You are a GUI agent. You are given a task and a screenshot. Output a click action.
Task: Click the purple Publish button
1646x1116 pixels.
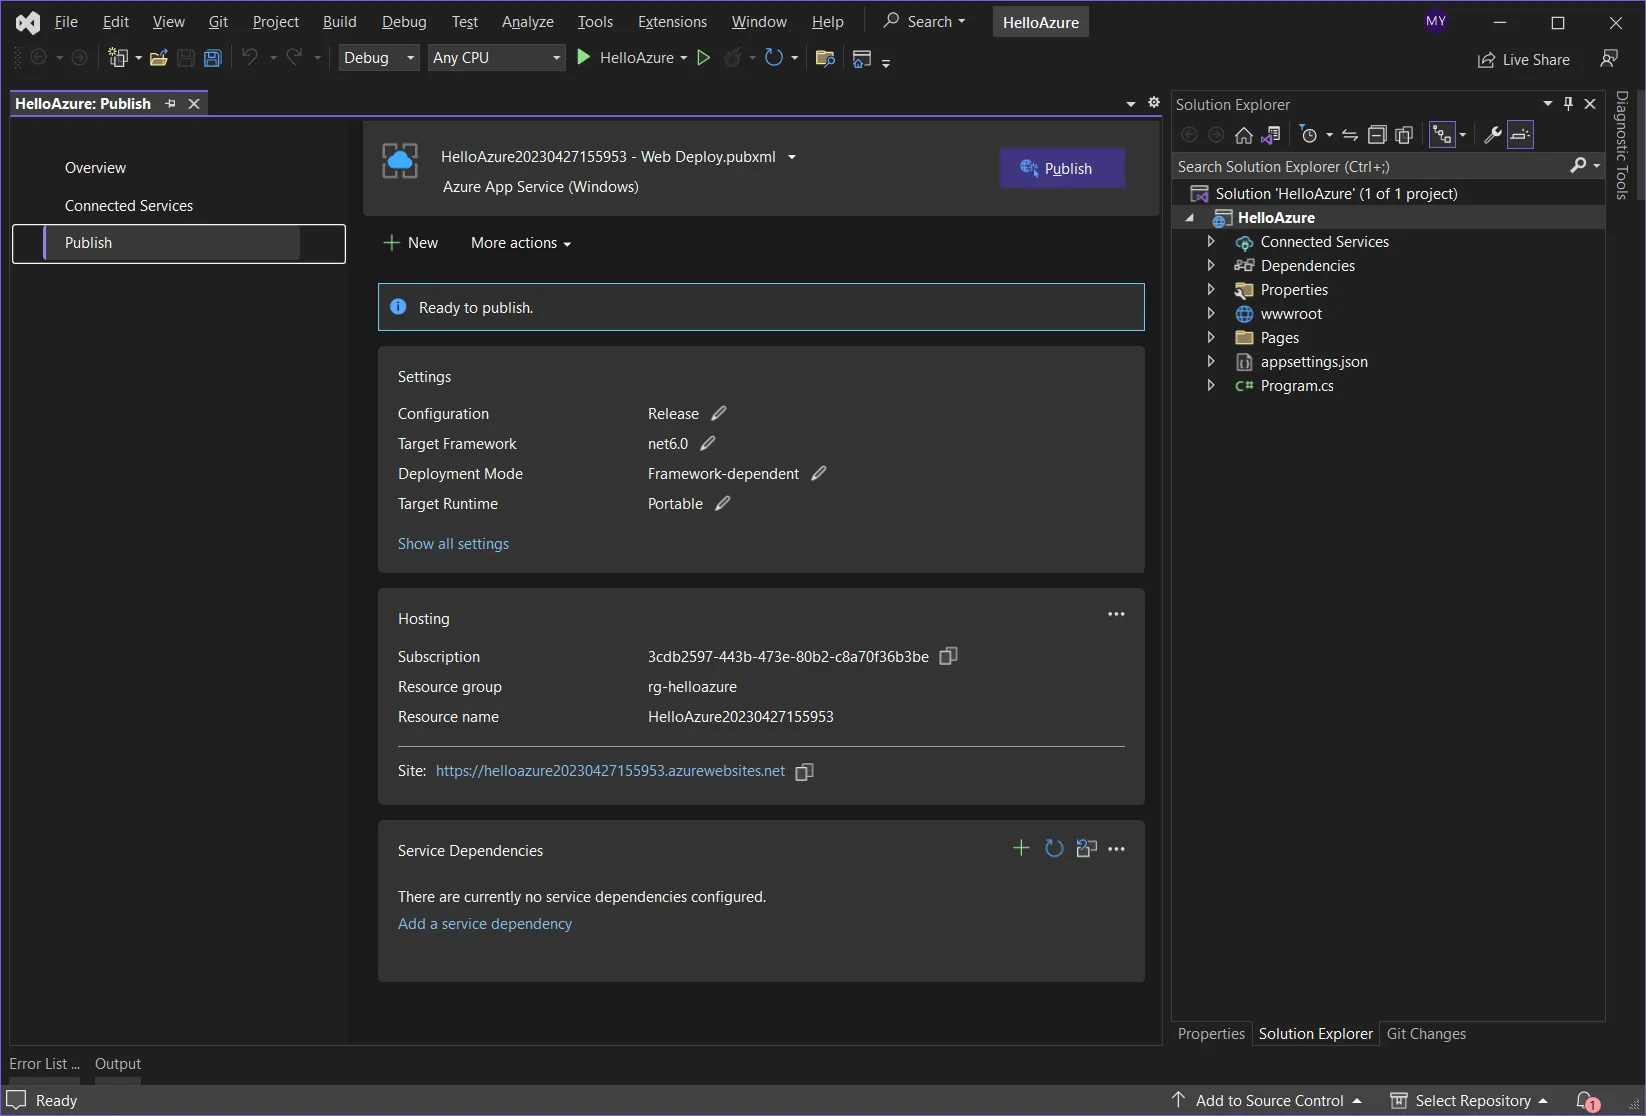pos(1062,168)
